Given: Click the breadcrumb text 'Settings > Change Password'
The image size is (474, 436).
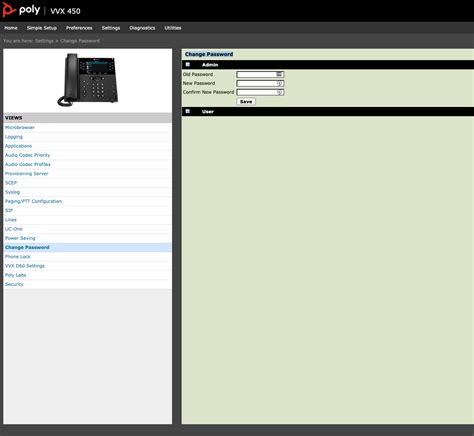Looking at the screenshot, I should (68, 41).
